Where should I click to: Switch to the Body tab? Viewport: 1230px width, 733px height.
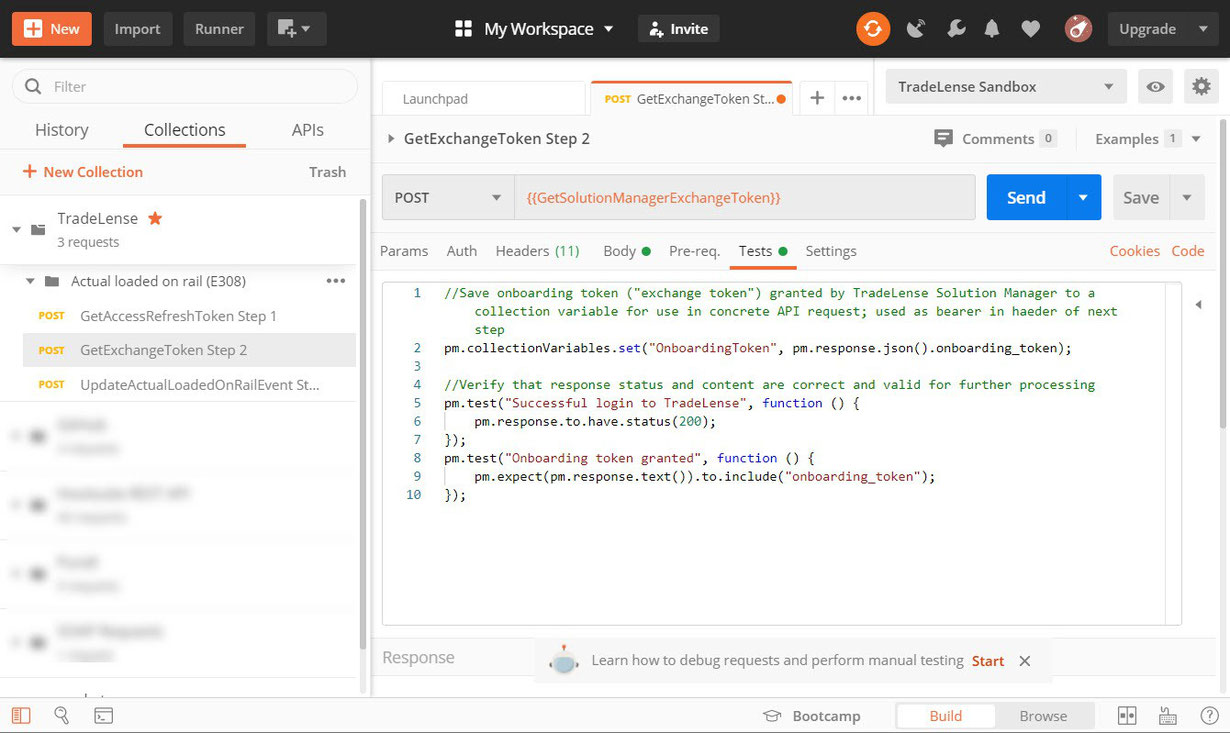point(627,251)
